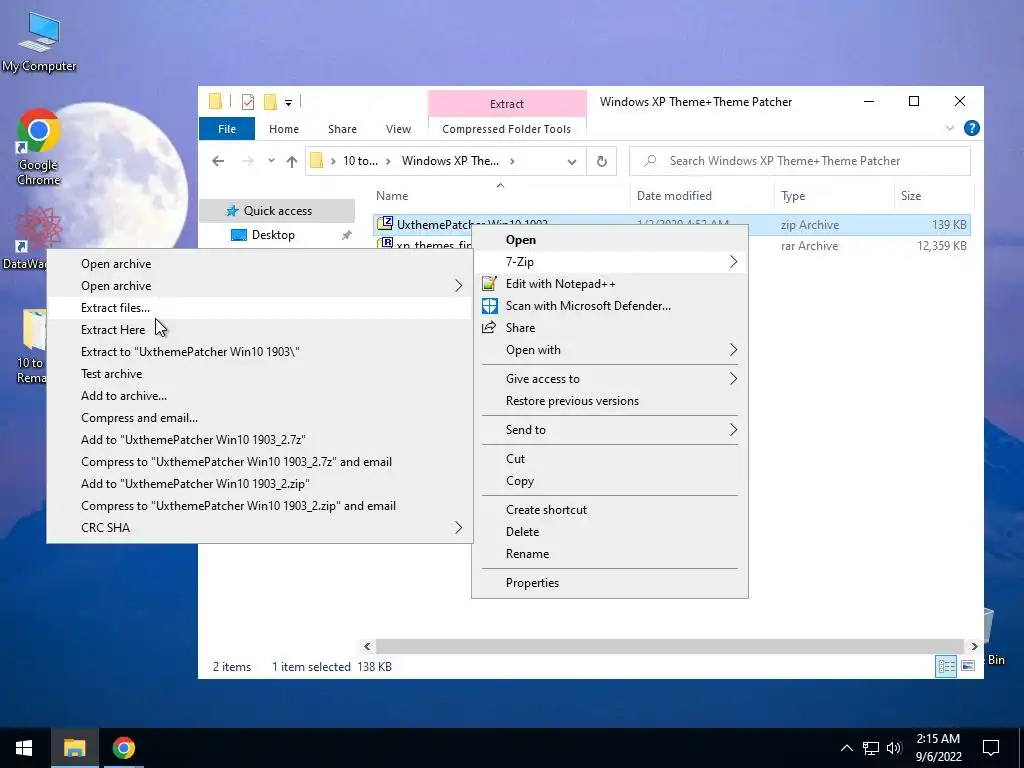The width and height of the screenshot is (1024, 768).
Task: Choose Edit with Notepad++
Action: click(609, 284)
